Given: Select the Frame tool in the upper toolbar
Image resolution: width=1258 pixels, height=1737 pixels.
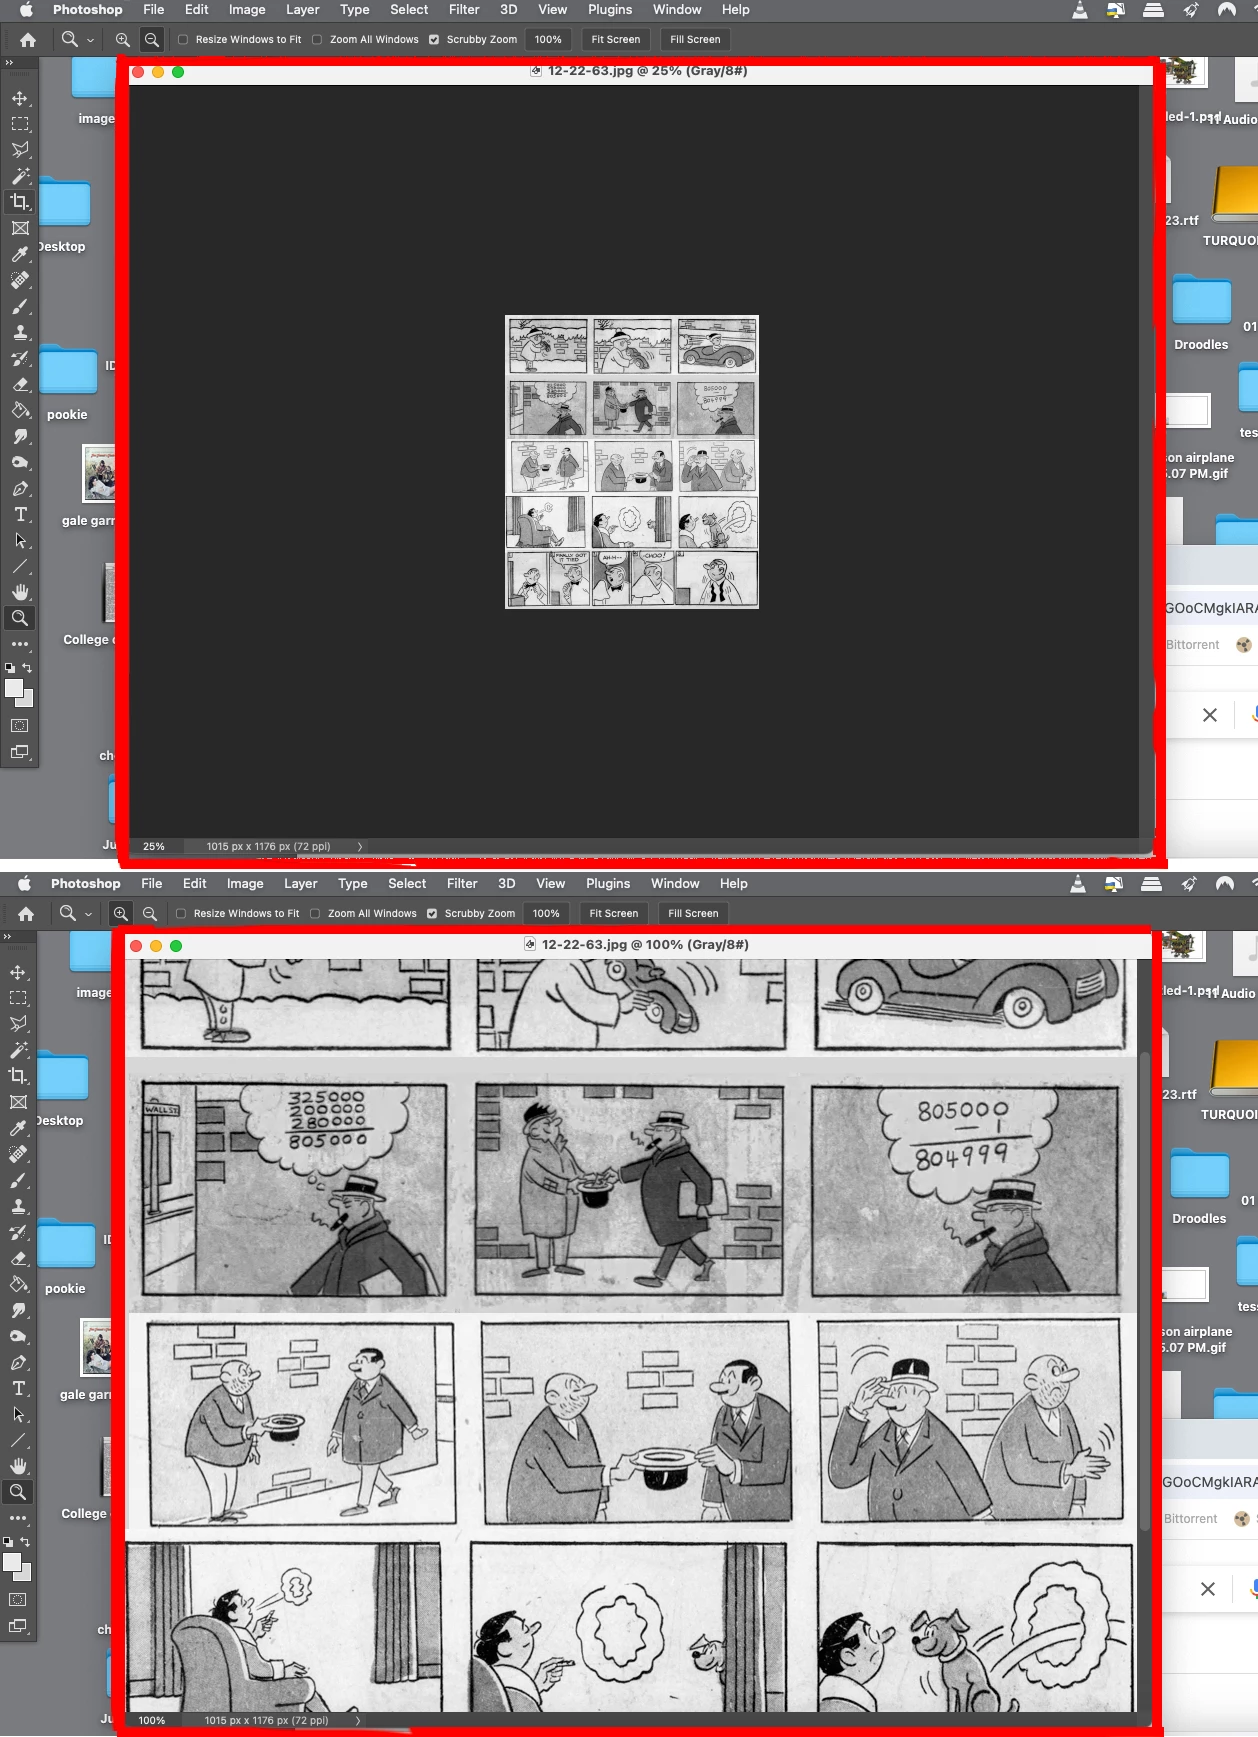Looking at the screenshot, I should coord(20,228).
